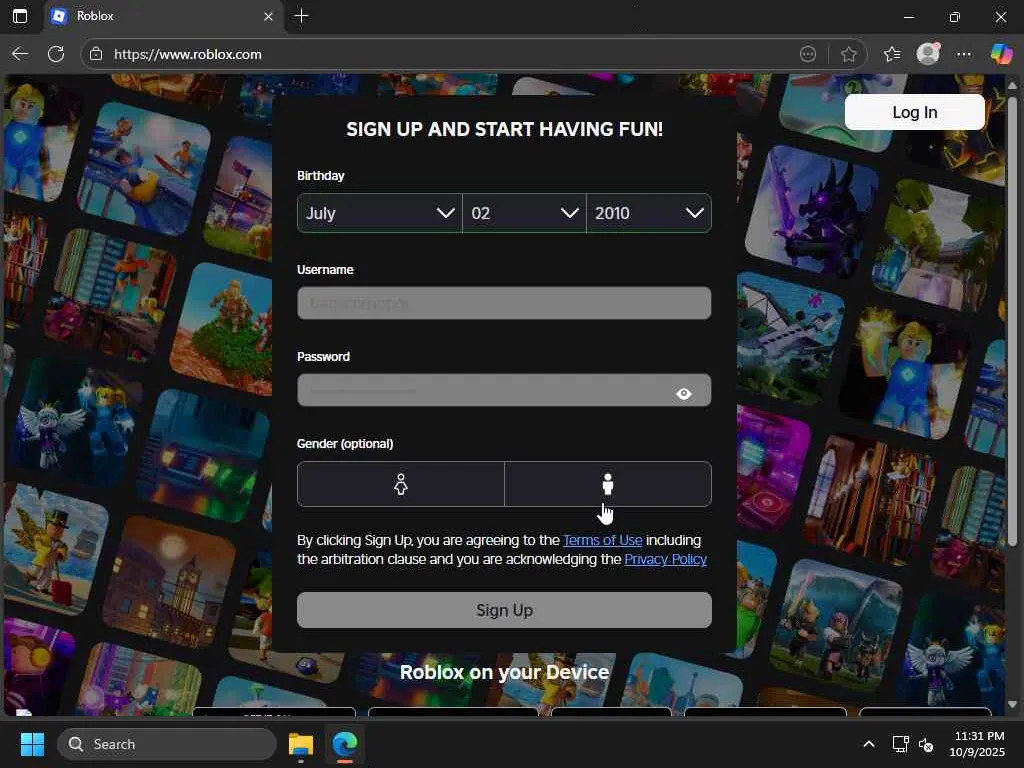Viewport: 1024px width, 768px height.
Task: Open the Windows Start menu
Action: [32, 744]
